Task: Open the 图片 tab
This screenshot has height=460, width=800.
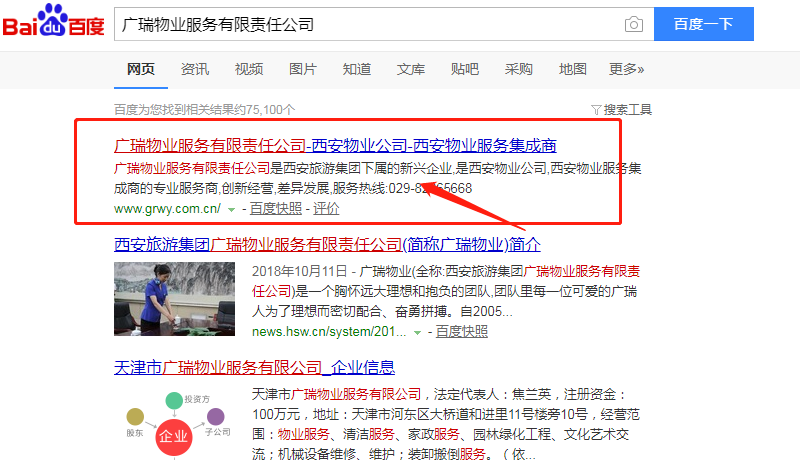Action: (303, 69)
